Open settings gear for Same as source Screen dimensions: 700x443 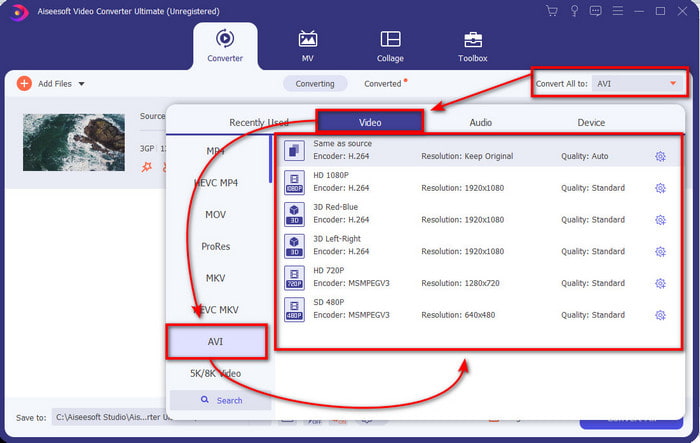coord(660,156)
